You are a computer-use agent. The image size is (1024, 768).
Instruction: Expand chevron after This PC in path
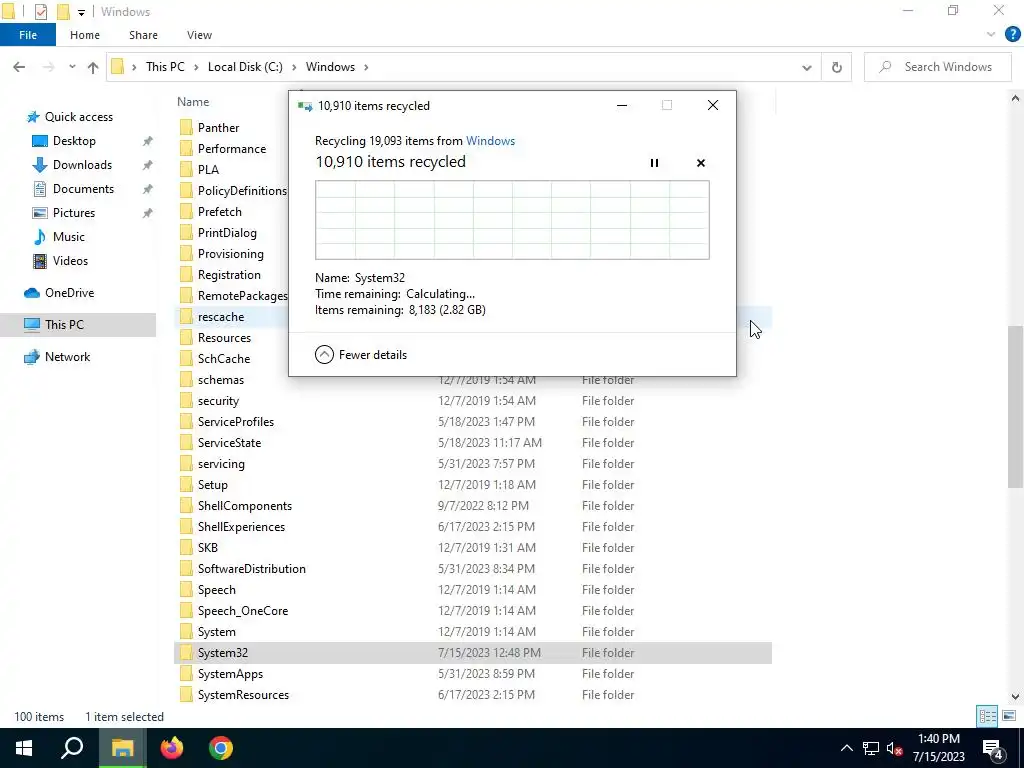pos(196,67)
